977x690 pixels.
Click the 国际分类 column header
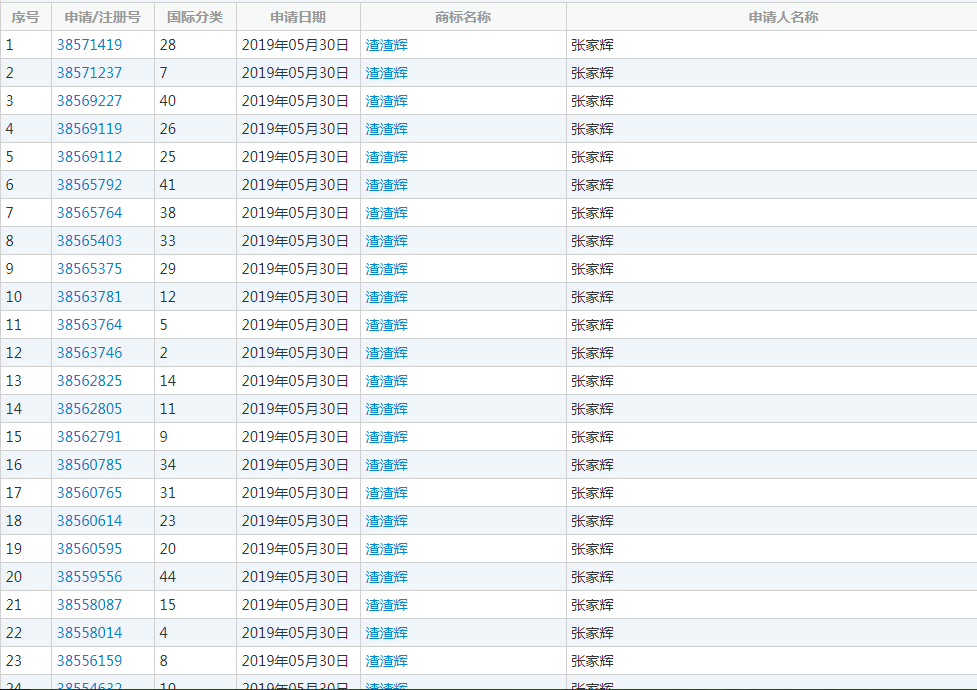[195, 17]
